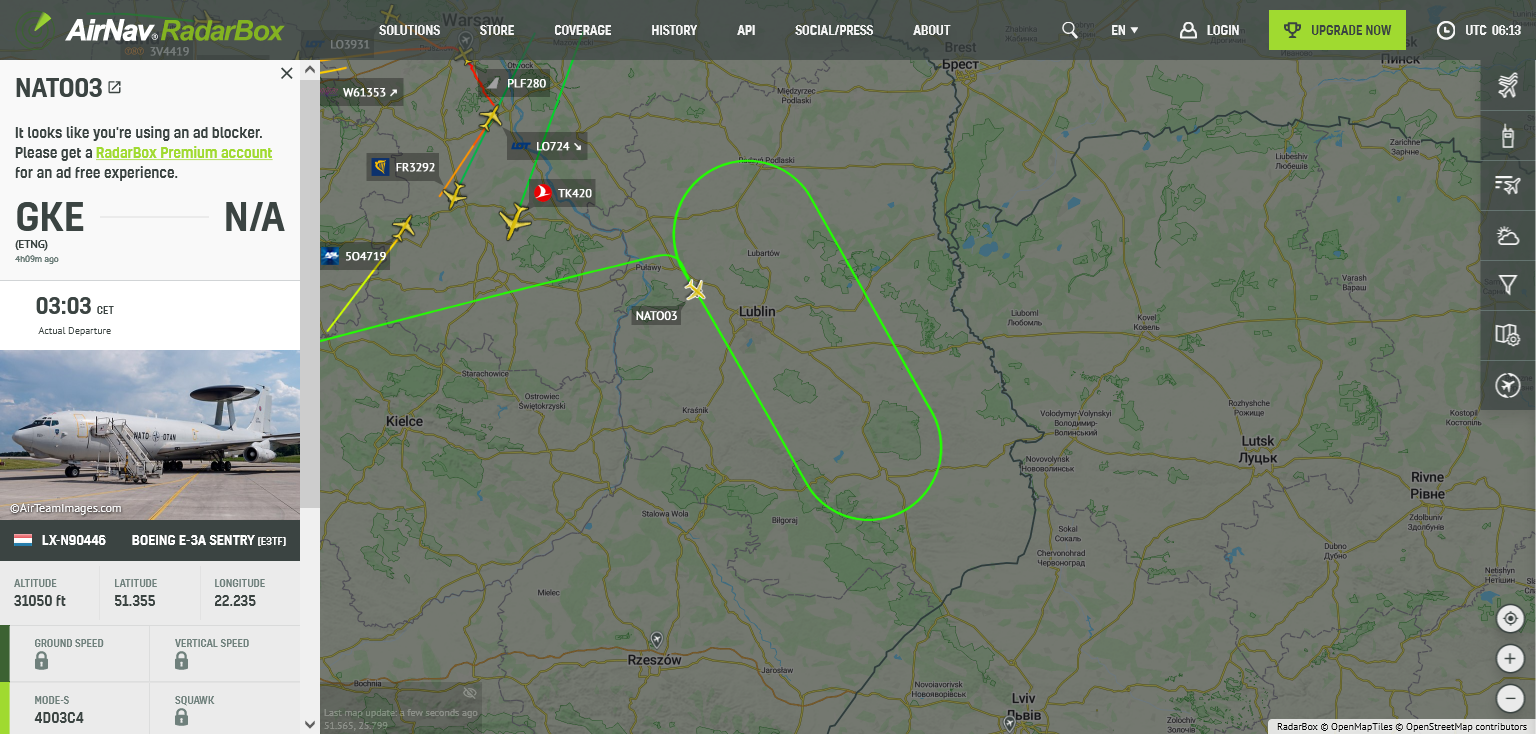Zoom out with the minus button
Screen dimensions: 1536x734
tap(1510, 698)
